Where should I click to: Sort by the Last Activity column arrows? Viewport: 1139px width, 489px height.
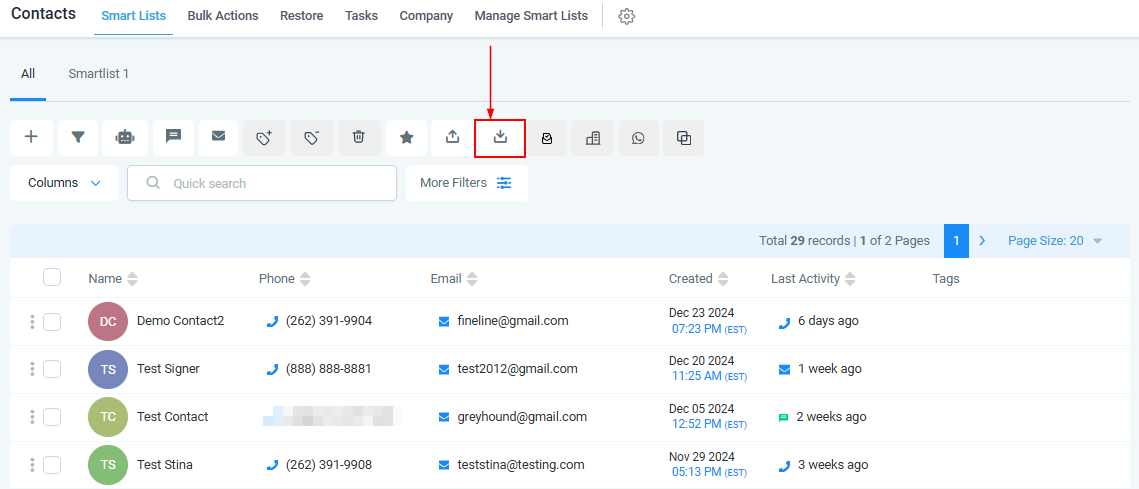(851, 279)
